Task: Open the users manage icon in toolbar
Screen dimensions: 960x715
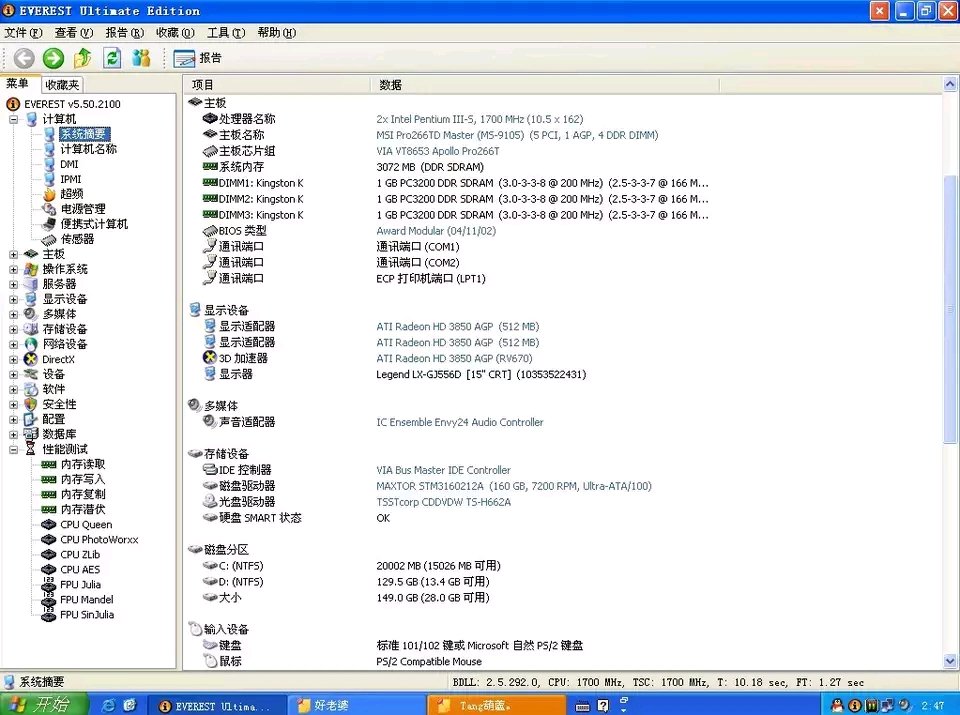Action: pos(141,58)
